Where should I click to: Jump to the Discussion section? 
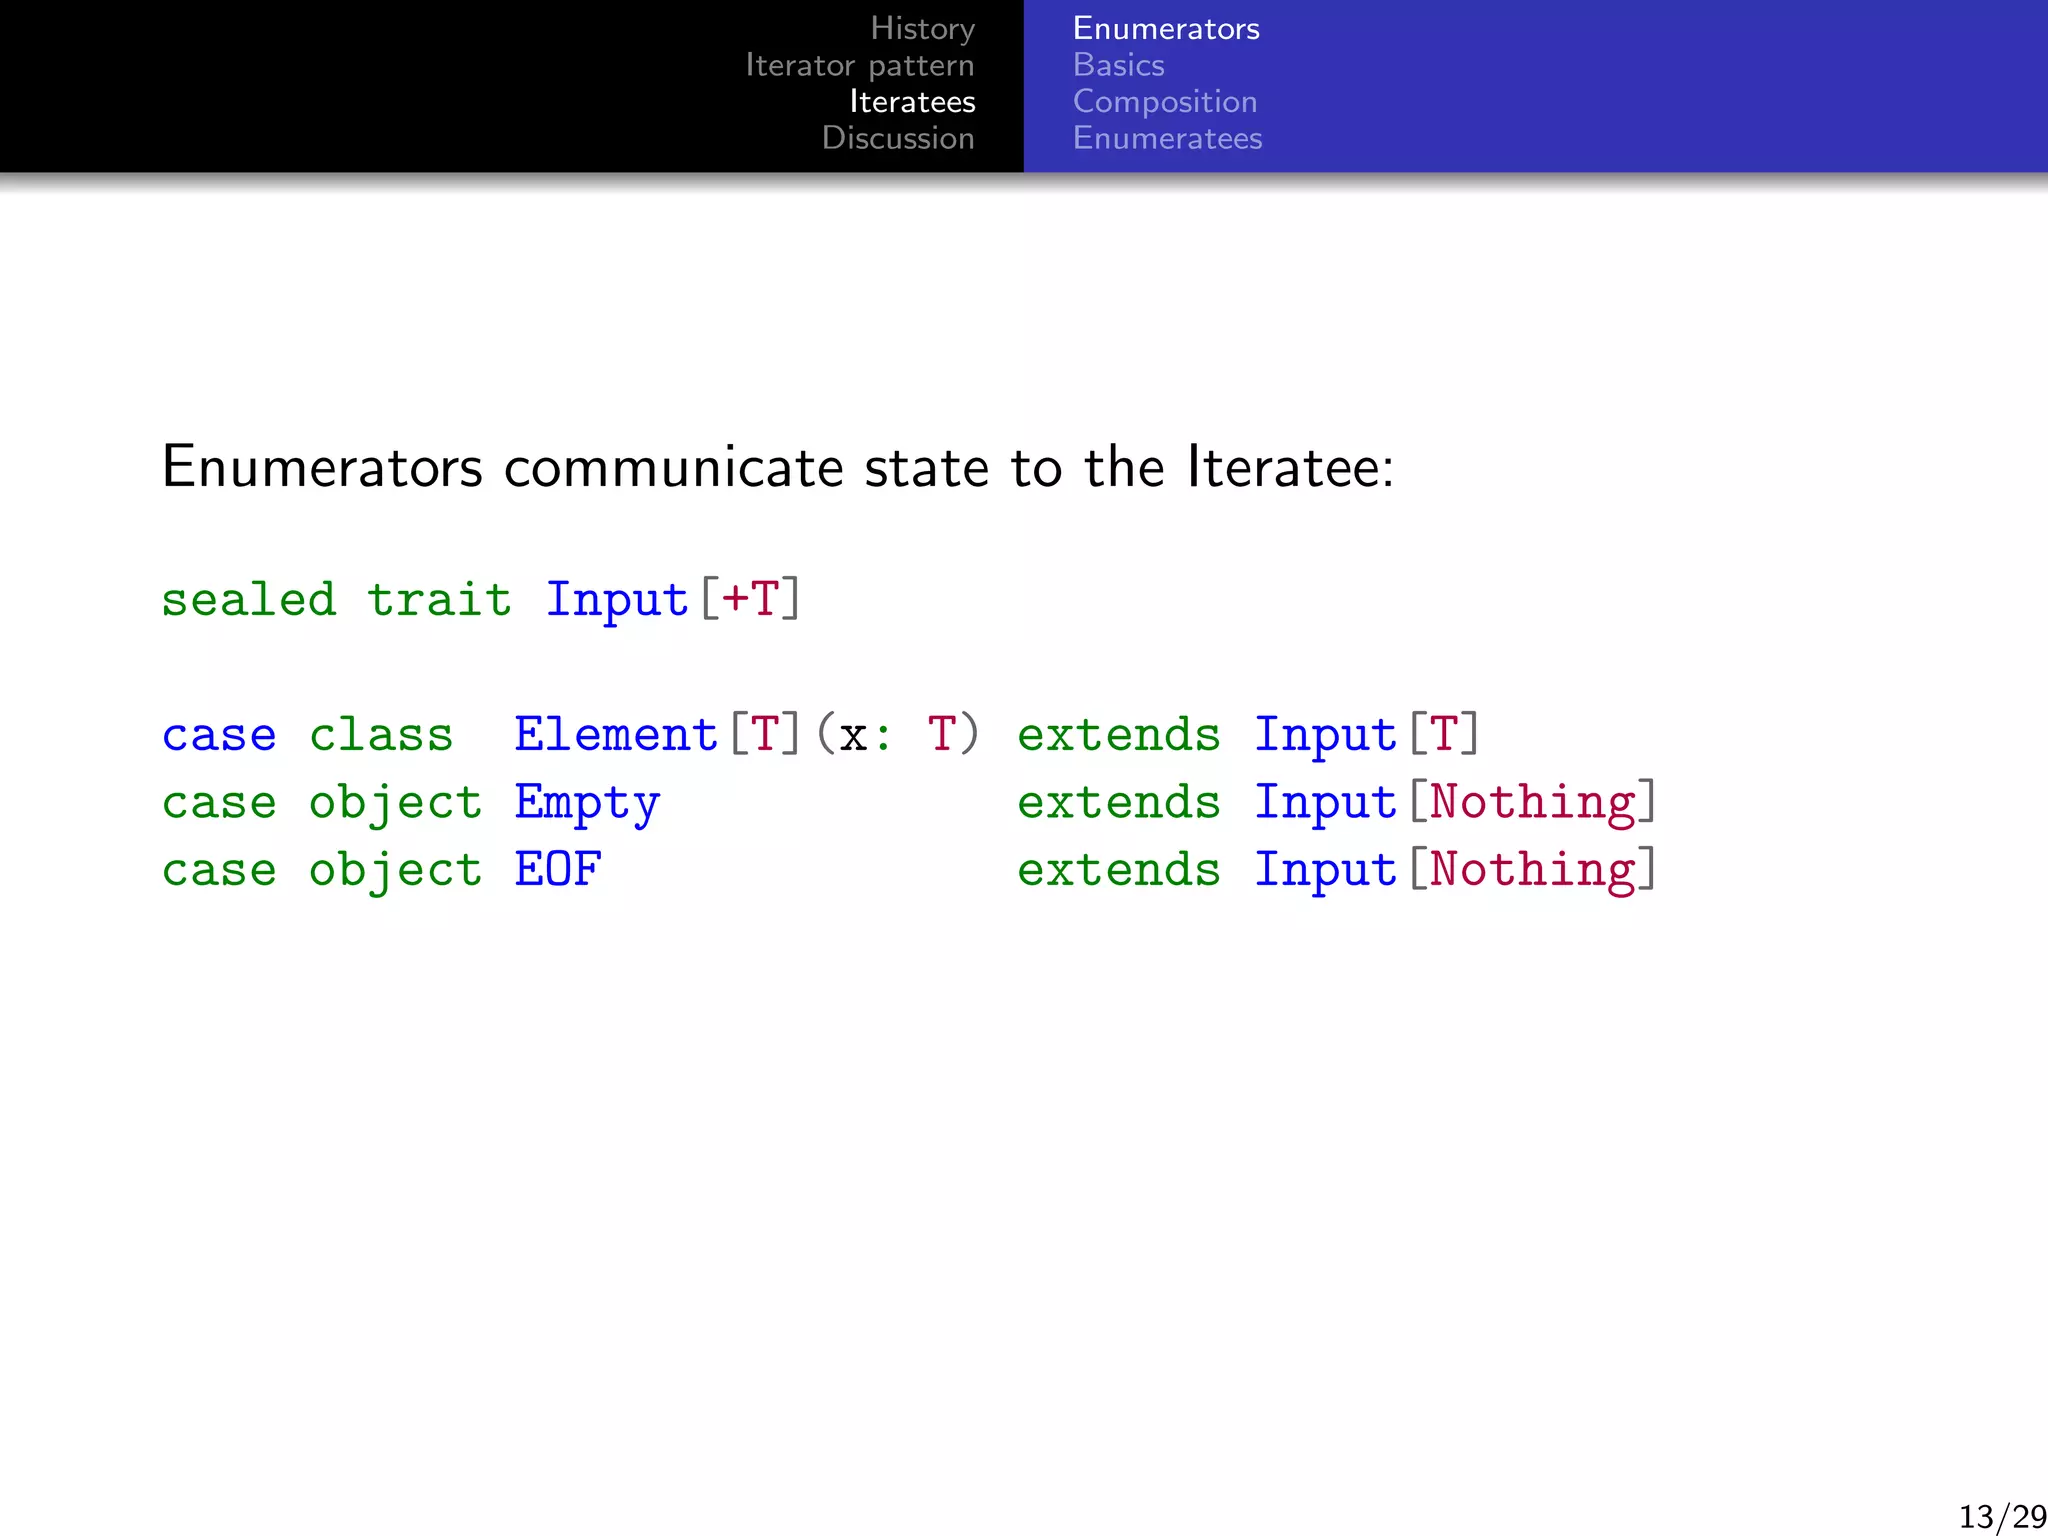pyautogui.click(x=898, y=138)
